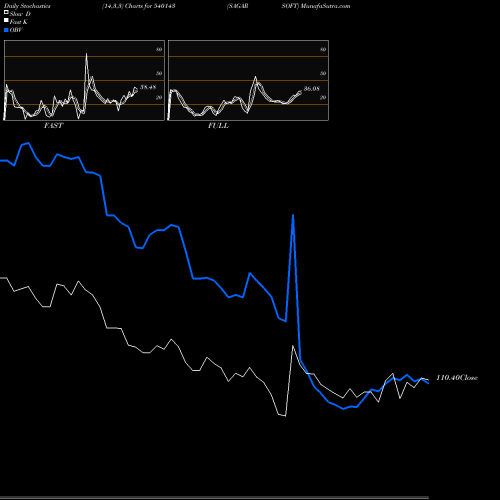This screenshot has height=500, width=500.
Task: Click the grey bar along the bottom edge
Action: (214, 498)
